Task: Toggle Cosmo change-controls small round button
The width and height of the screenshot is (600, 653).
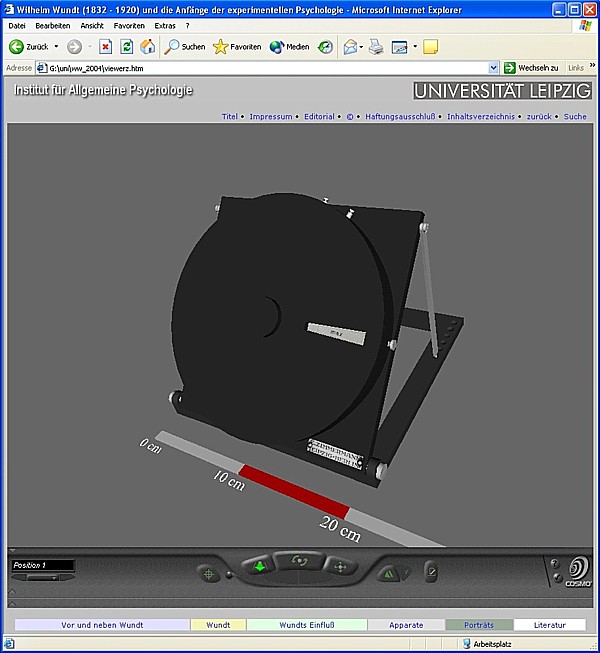Action: (229, 575)
